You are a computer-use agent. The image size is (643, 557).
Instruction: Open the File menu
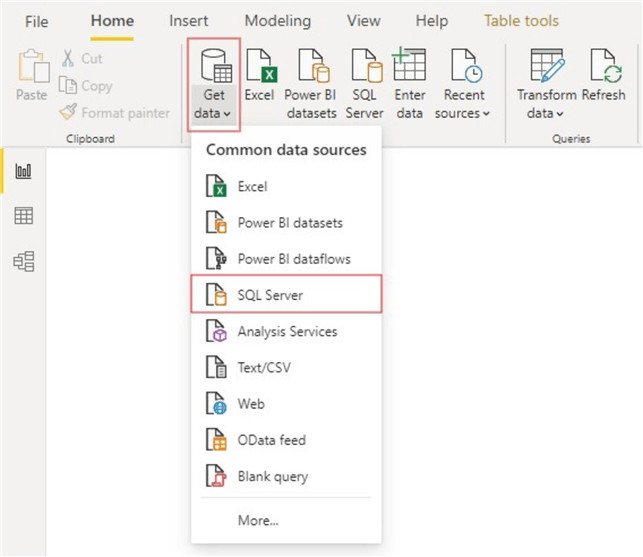pos(36,21)
